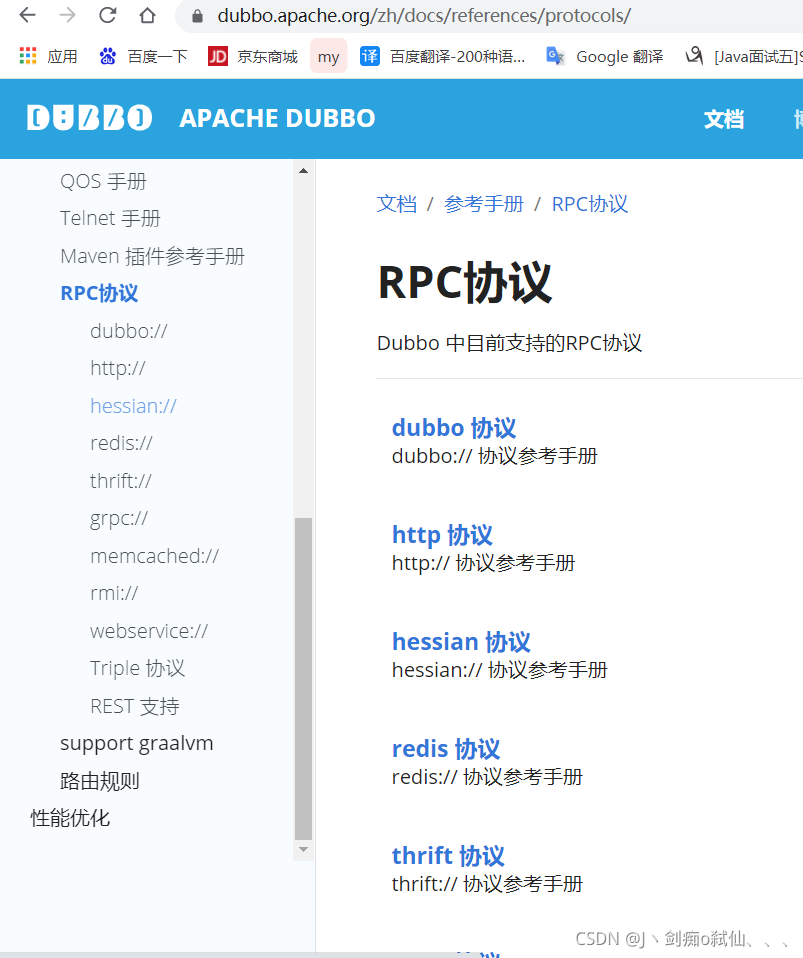Select RPC协议 in sidebar
This screenshot has height=958, width=803.
99,293
